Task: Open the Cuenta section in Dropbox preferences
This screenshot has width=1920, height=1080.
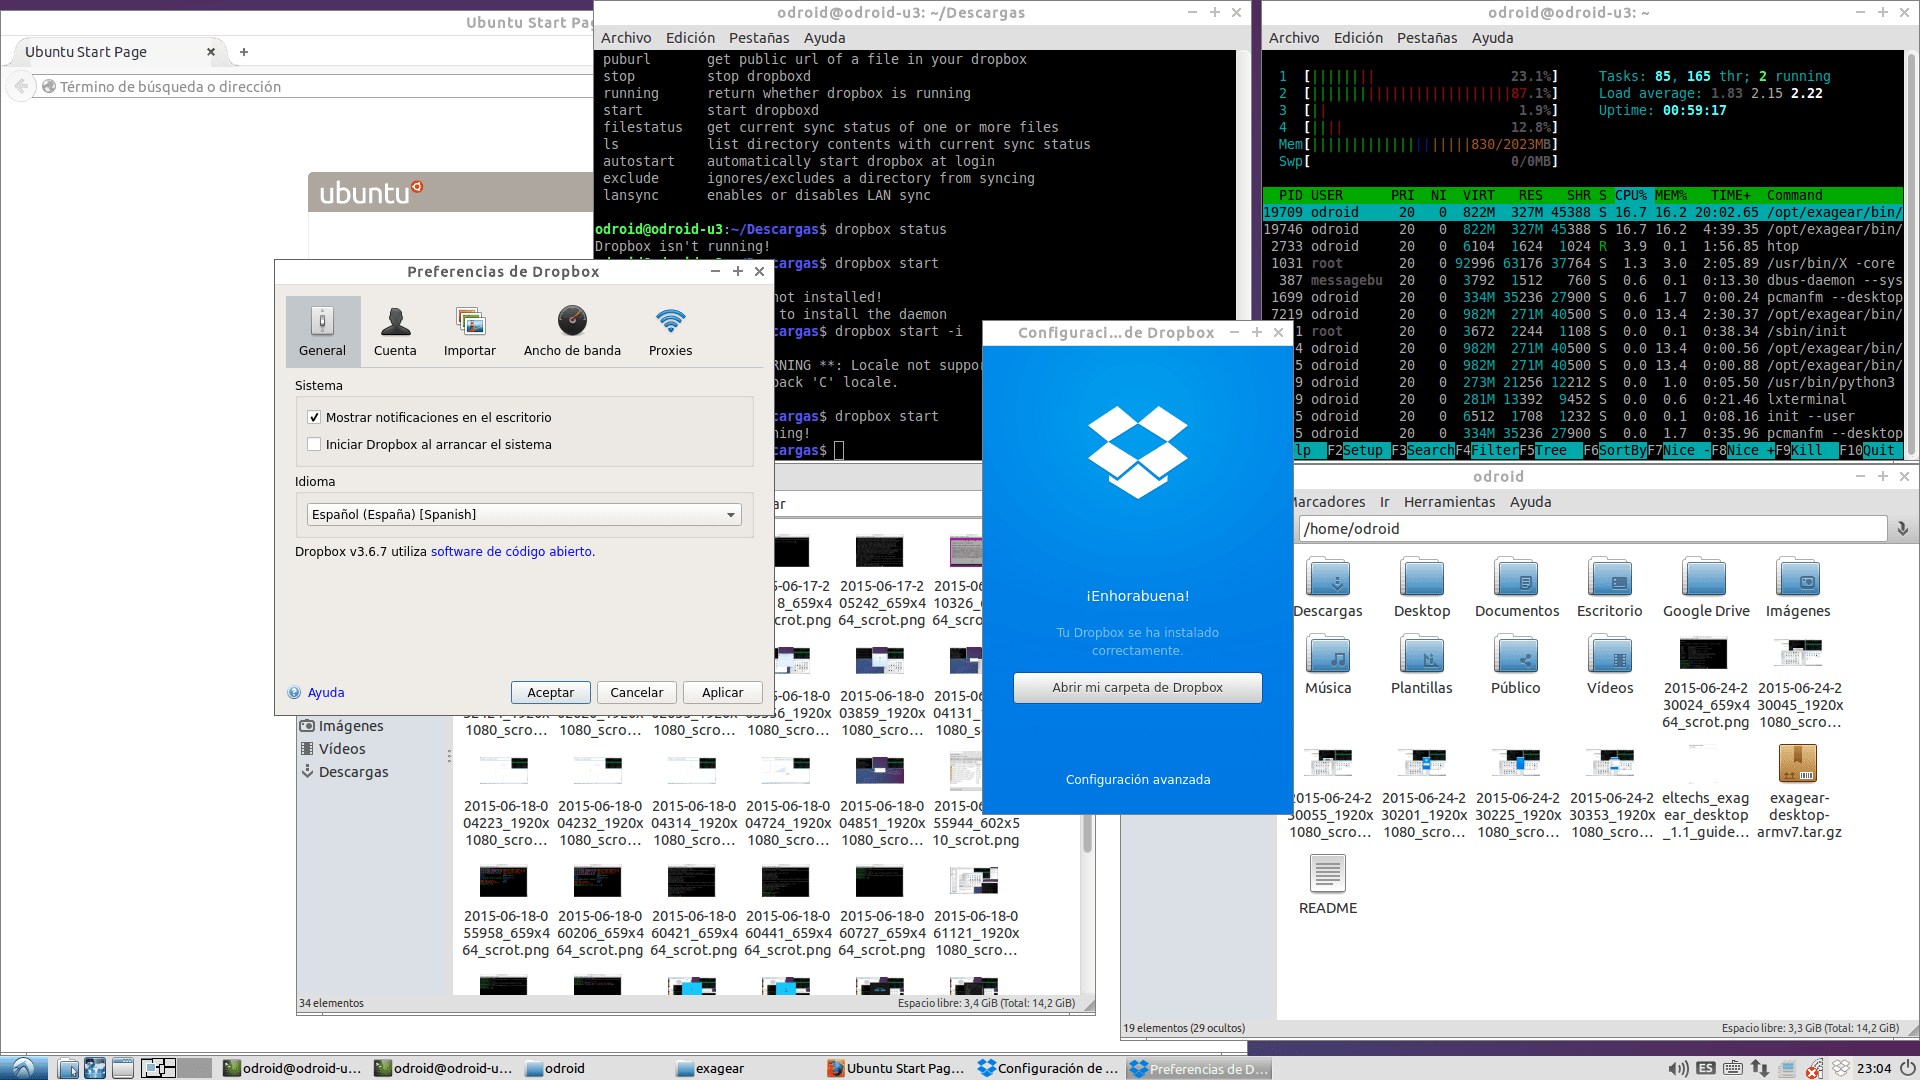Action: (x=395, y=331)
